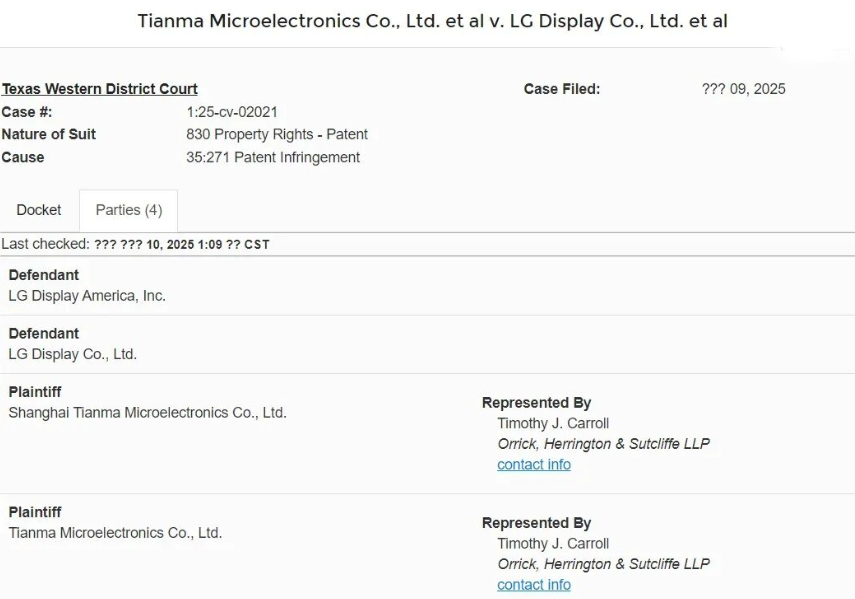
Task: Click the case title heading at top
Action: click(x=432, y=21)
